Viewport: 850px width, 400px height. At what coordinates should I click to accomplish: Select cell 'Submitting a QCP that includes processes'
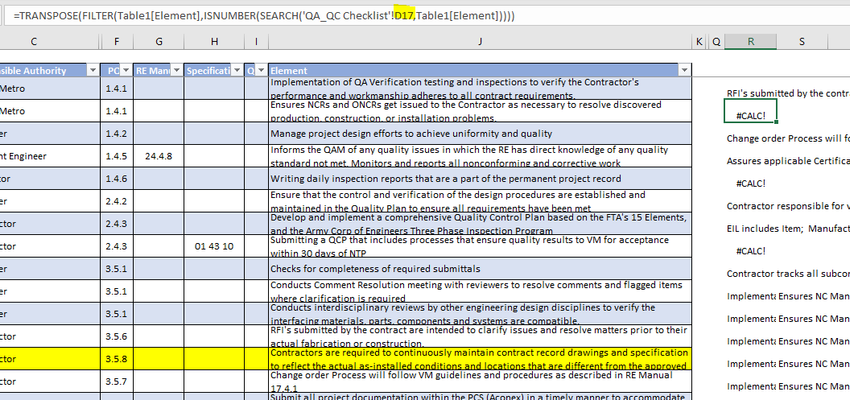480,246
